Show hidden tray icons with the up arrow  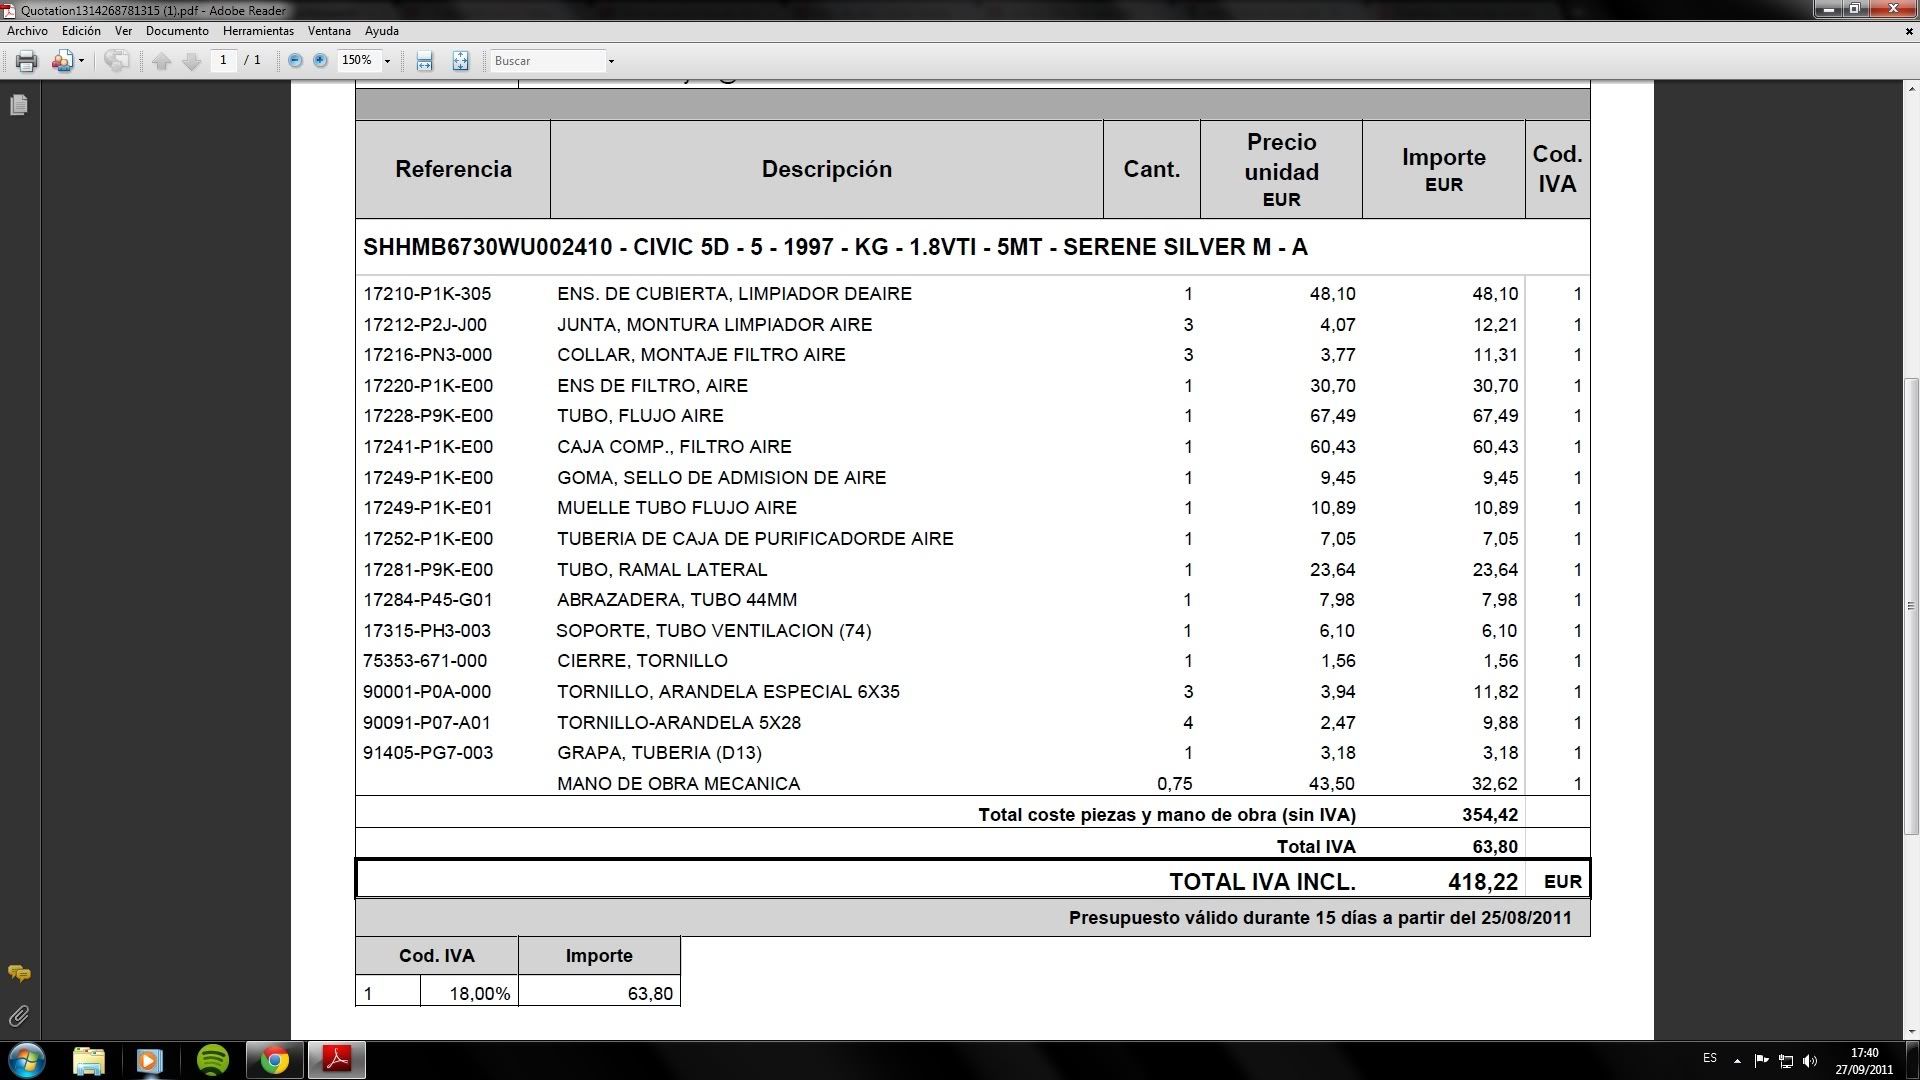(1737, 1061)
